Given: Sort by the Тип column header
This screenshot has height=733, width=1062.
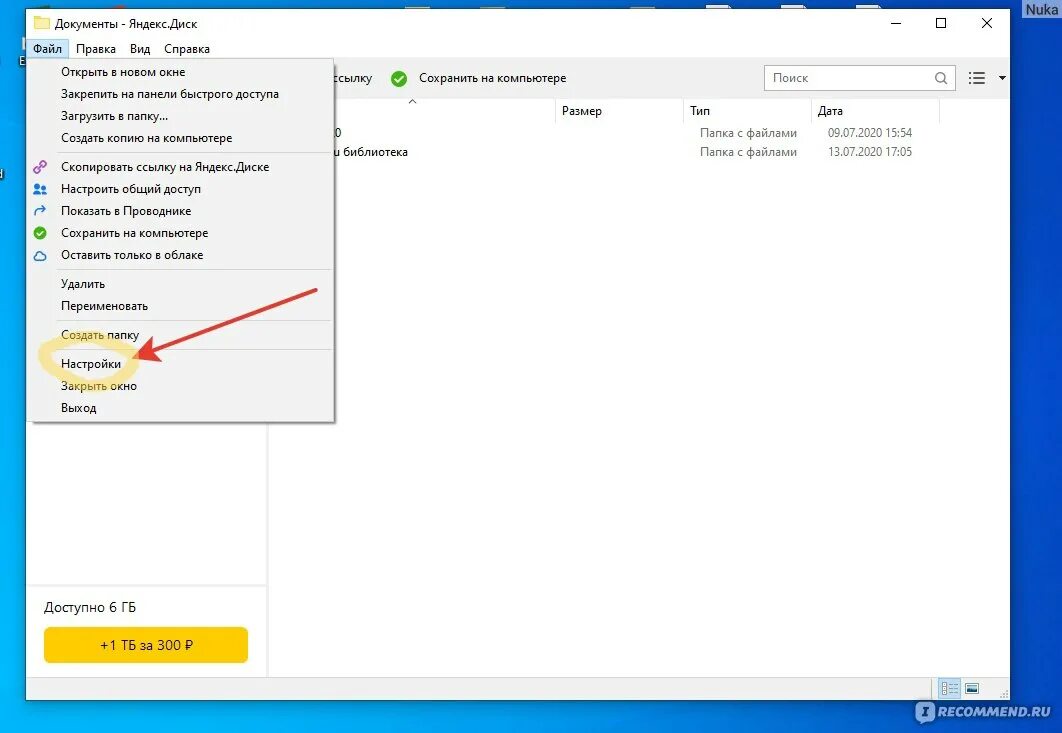Looking at the screenshot, I should (748, 111).
